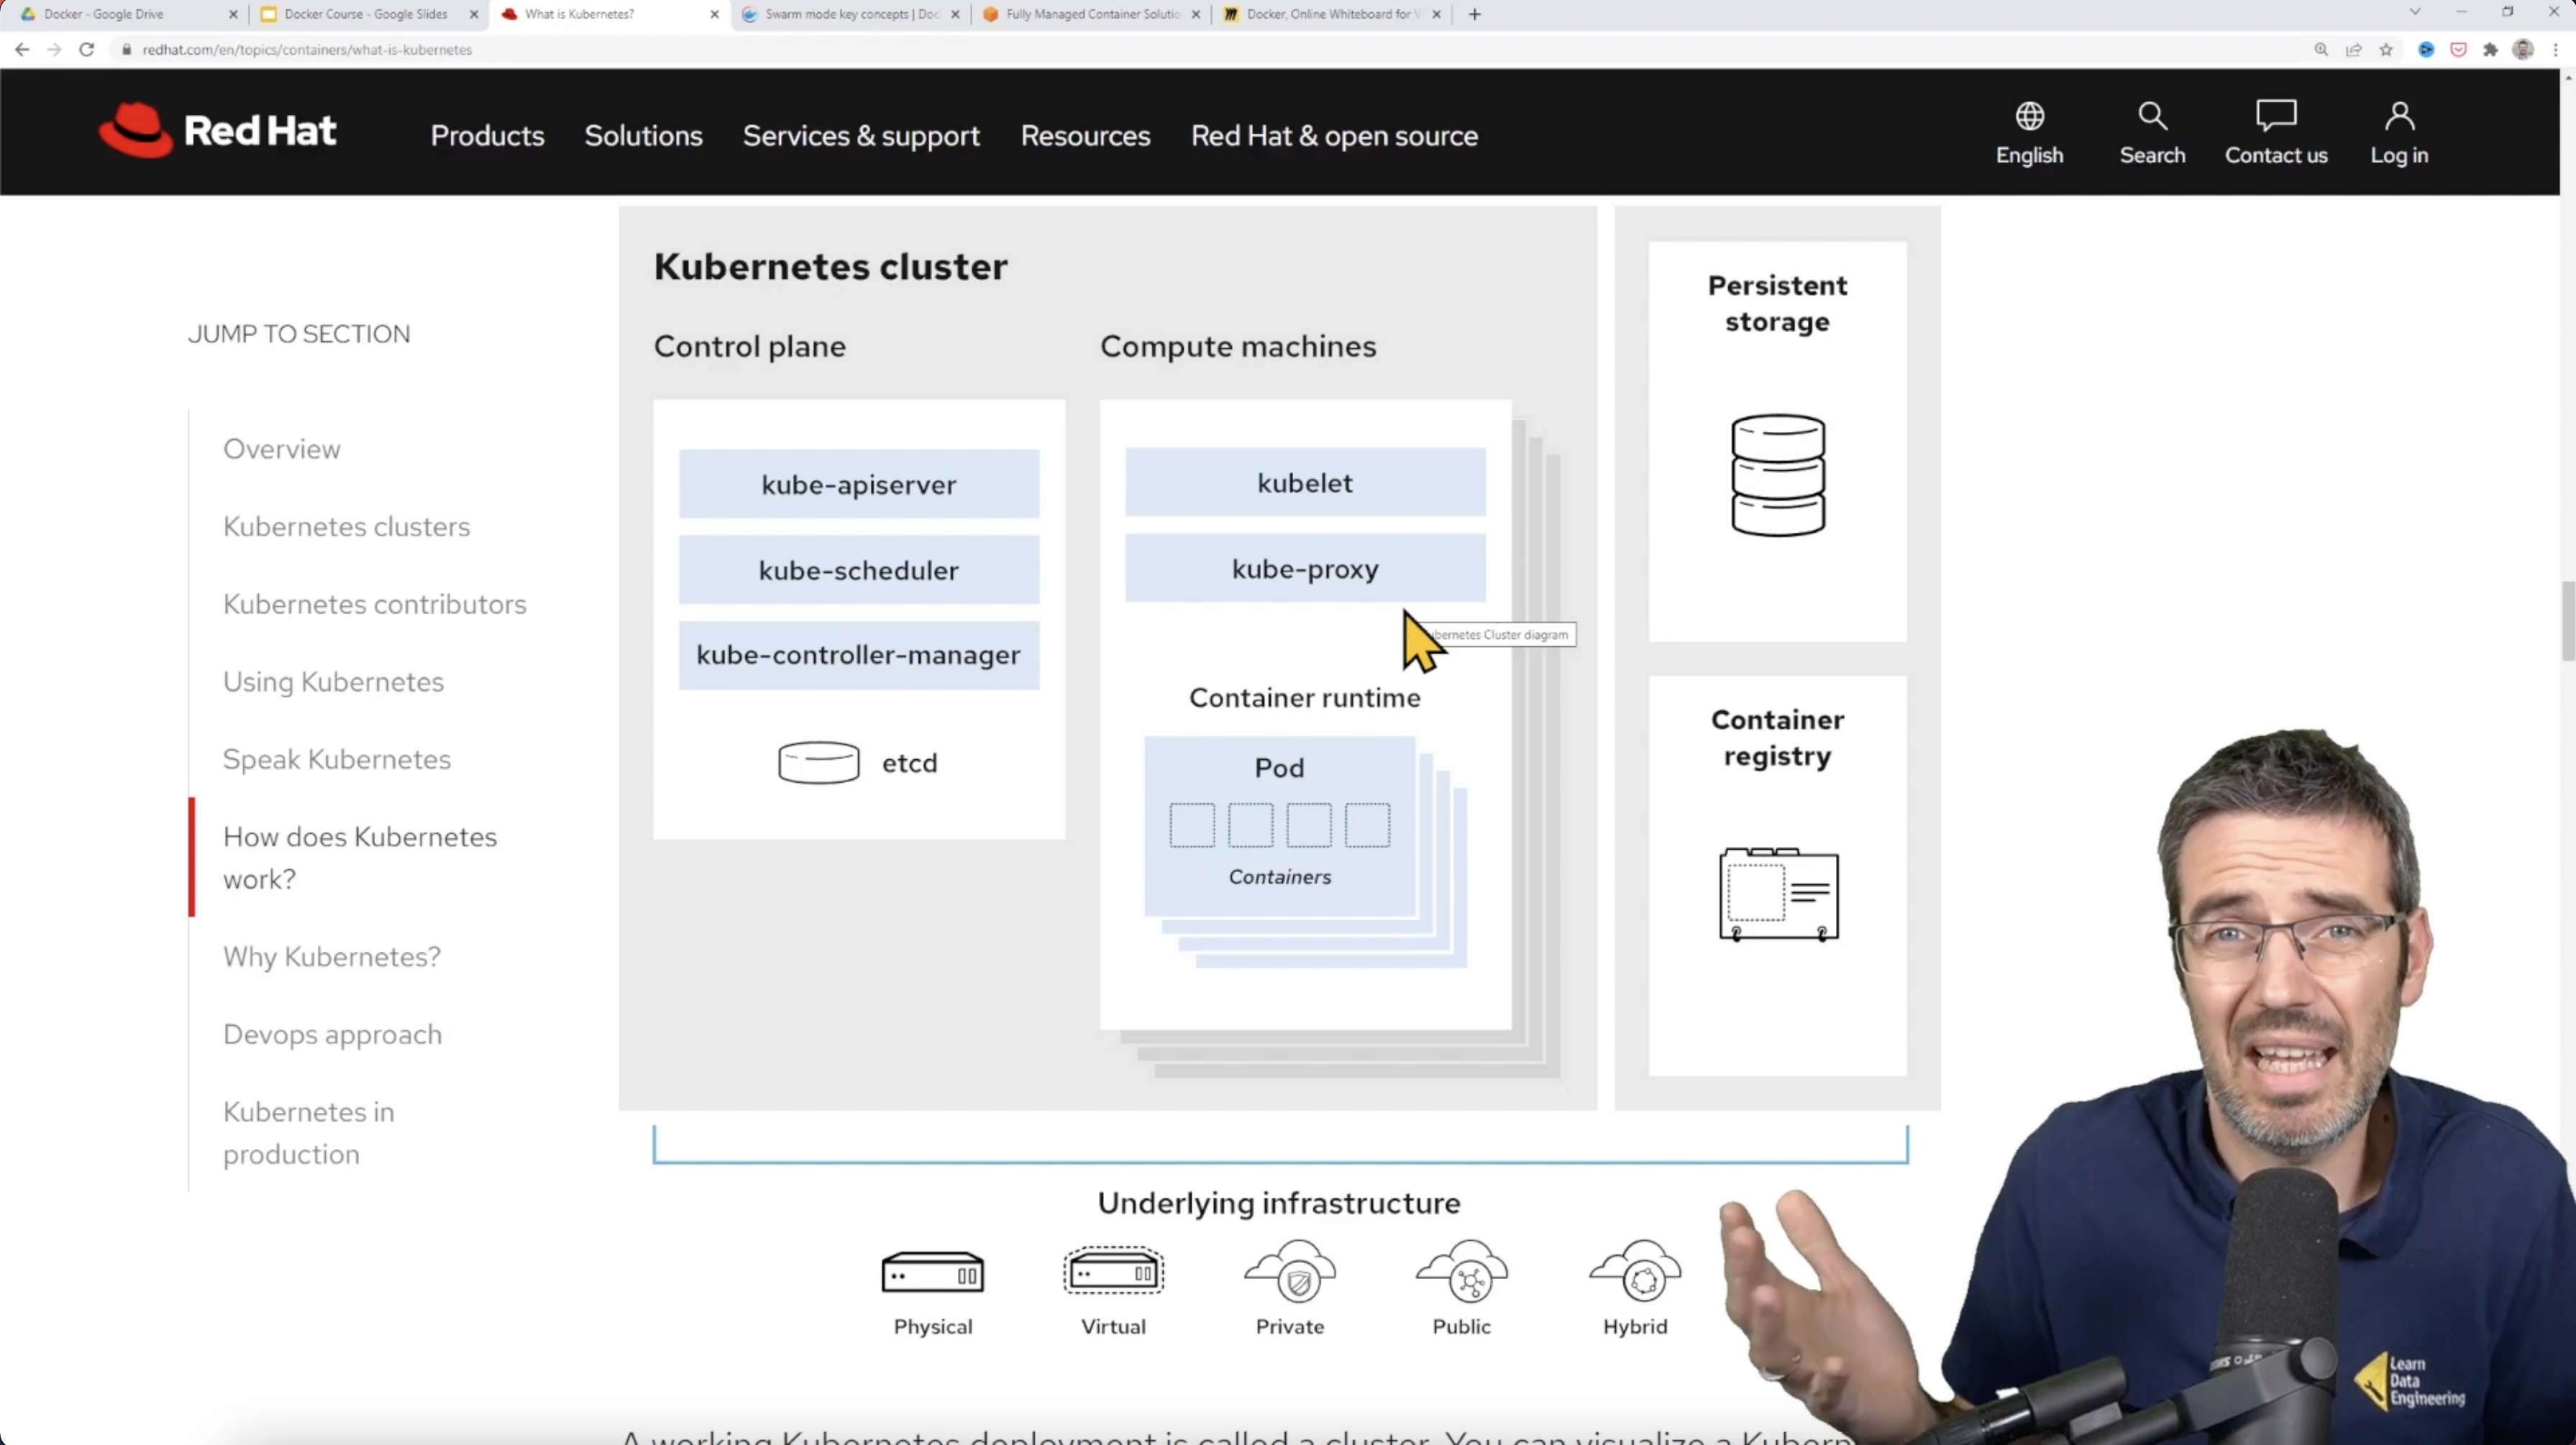Click the kube-apiserver box in diagram
The image size is (2576, 1445).
(x=858, y=484)
